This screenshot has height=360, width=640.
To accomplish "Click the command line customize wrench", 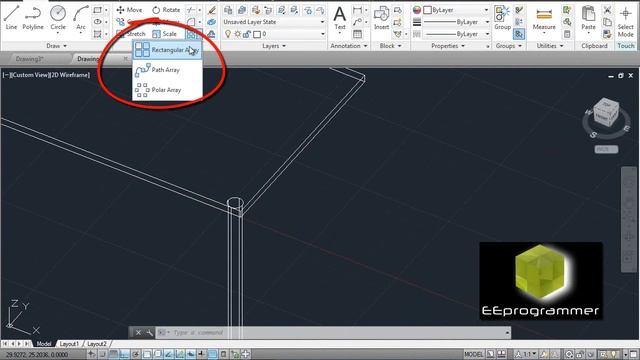I will click(x=149, y=333).
